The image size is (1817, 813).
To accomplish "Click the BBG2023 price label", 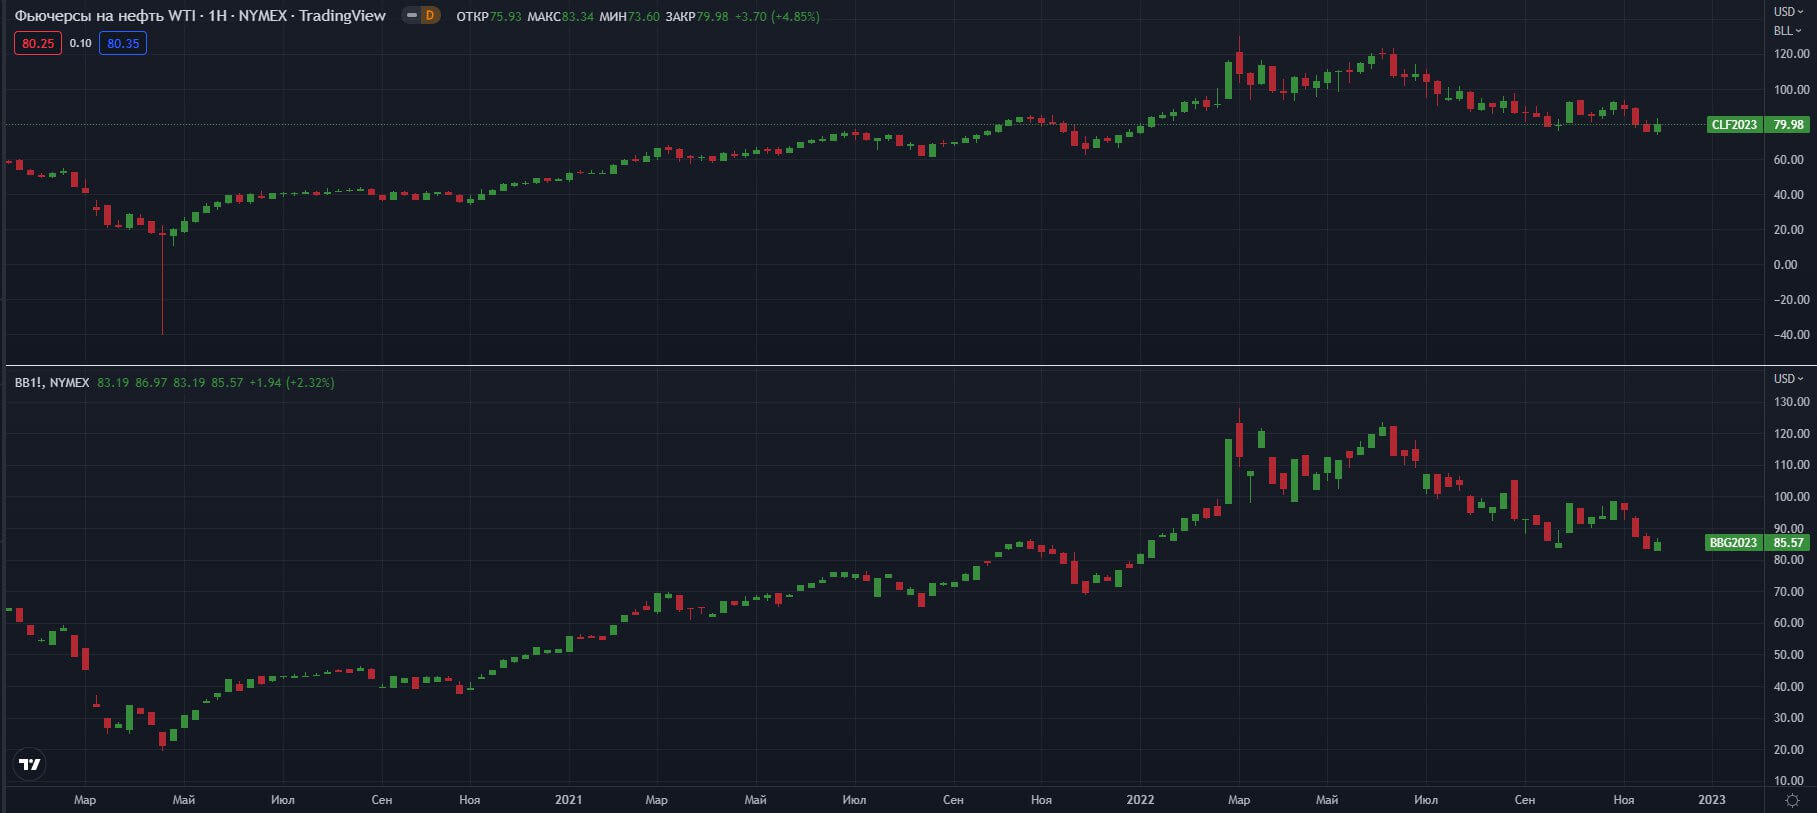I will 1733,543.
